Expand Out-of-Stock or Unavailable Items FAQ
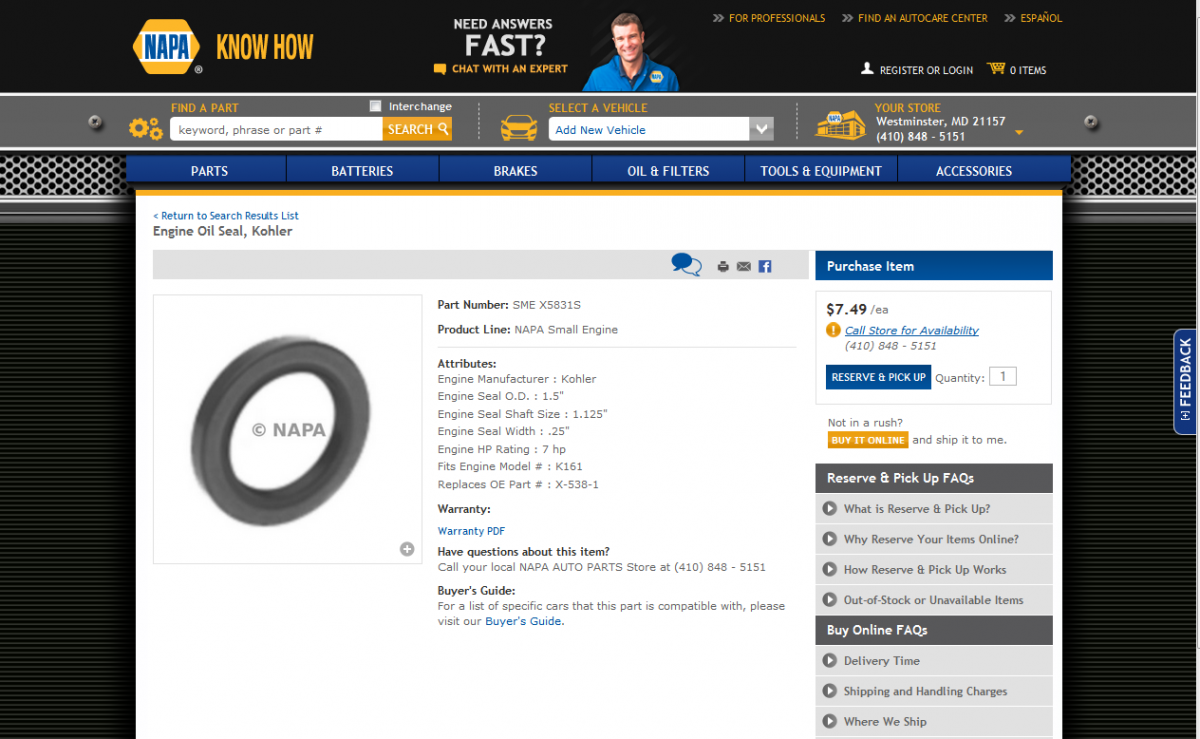1200x739 pixels. click(x=934, y=600)
